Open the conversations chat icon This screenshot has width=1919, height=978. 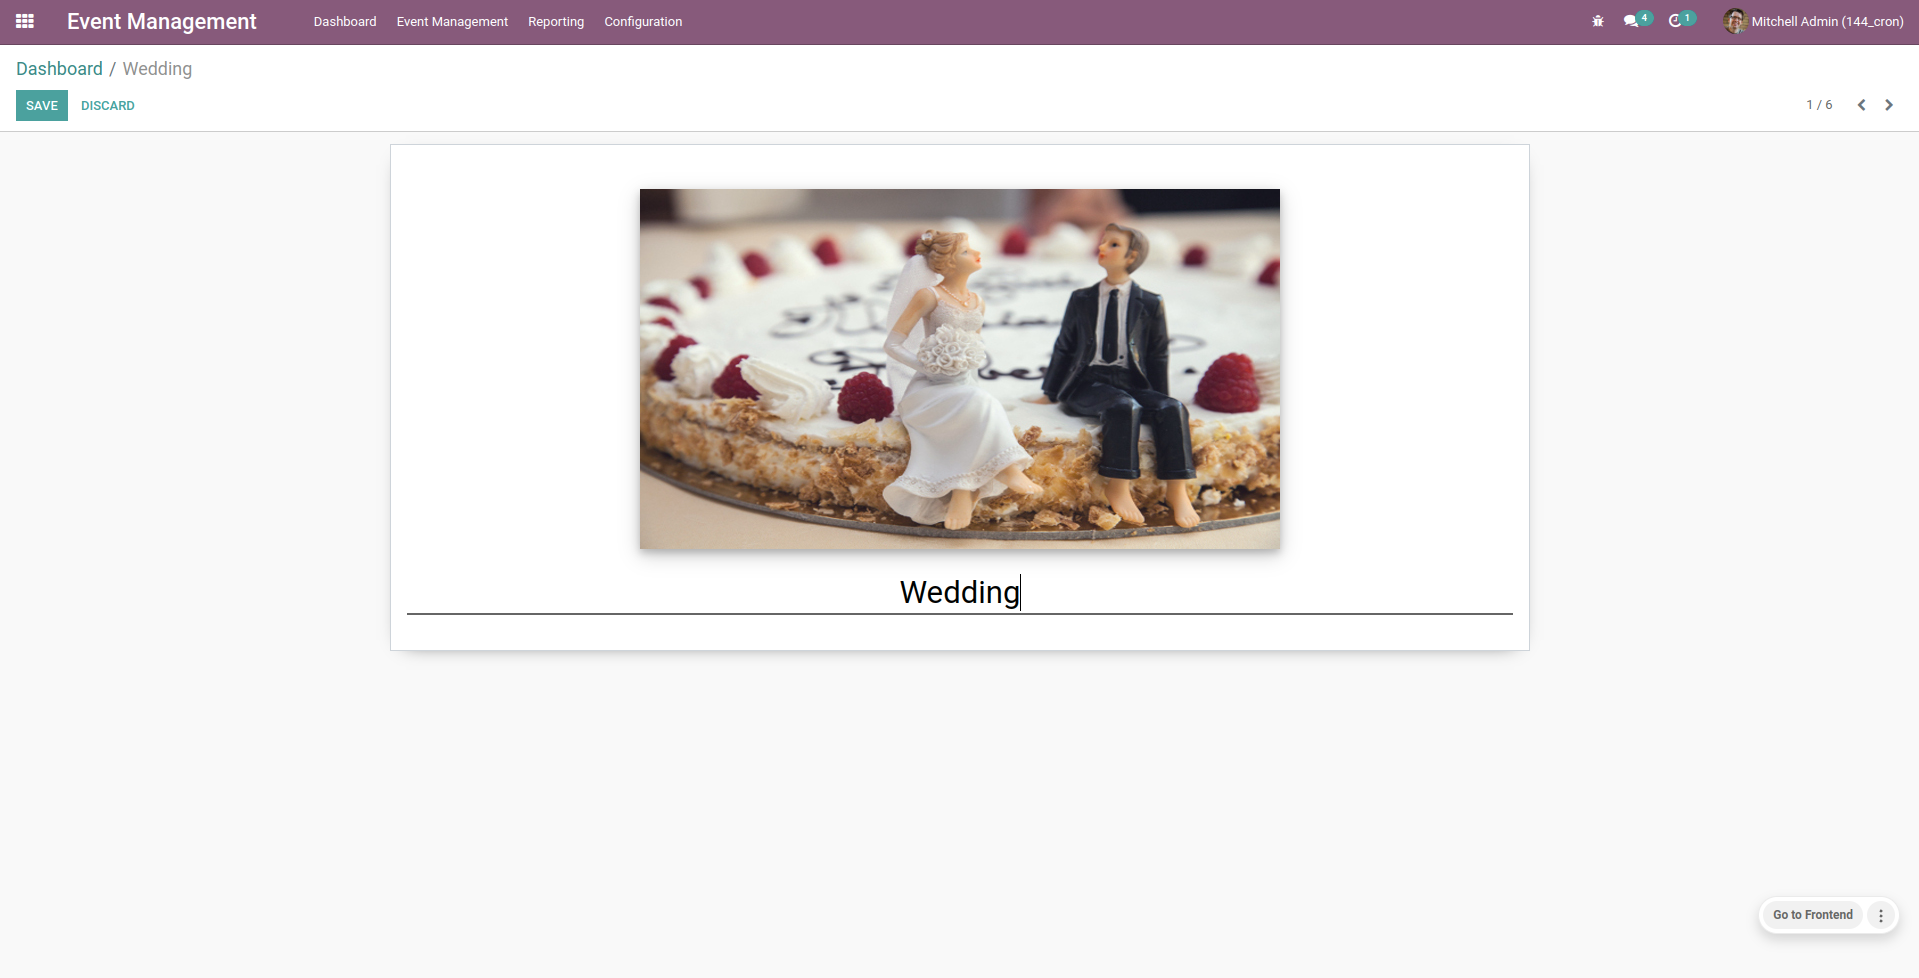pos(1631,21)
